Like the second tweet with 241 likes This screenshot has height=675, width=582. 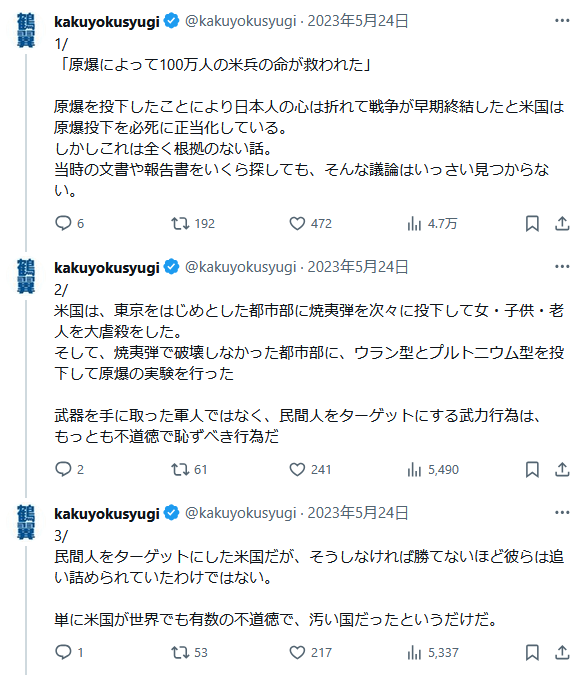[310, 469]
